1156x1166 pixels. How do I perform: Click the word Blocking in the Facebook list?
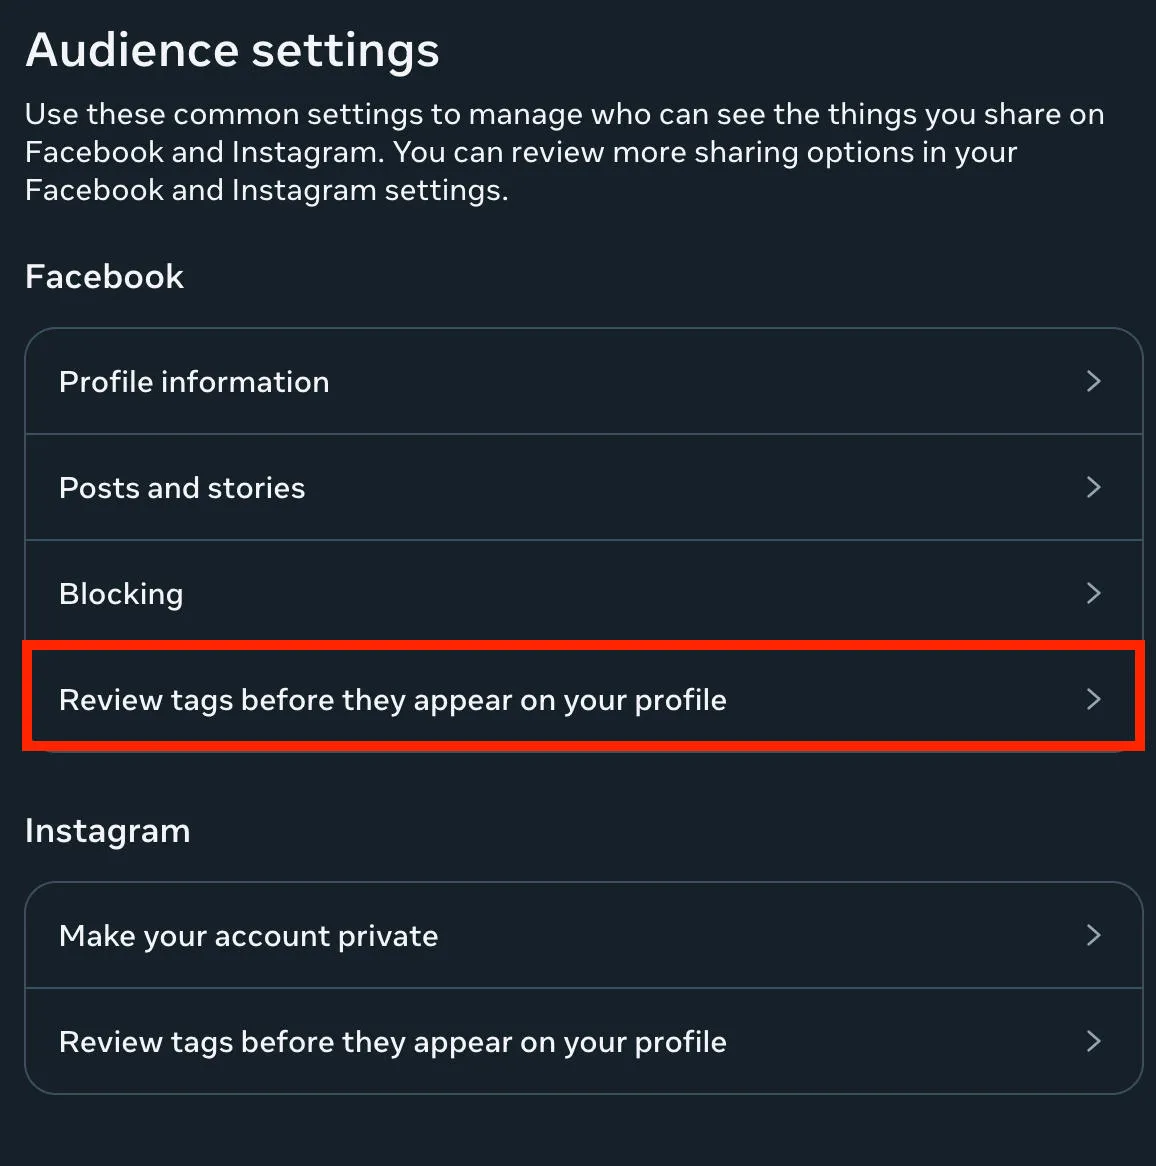(x=121, y=595)
